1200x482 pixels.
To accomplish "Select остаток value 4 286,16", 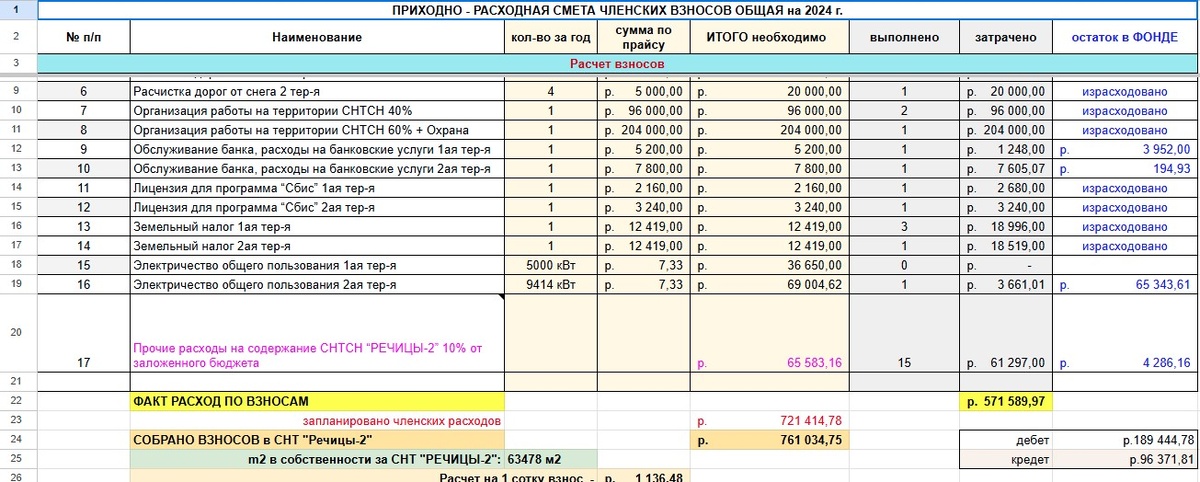I will pos(1125,333).
